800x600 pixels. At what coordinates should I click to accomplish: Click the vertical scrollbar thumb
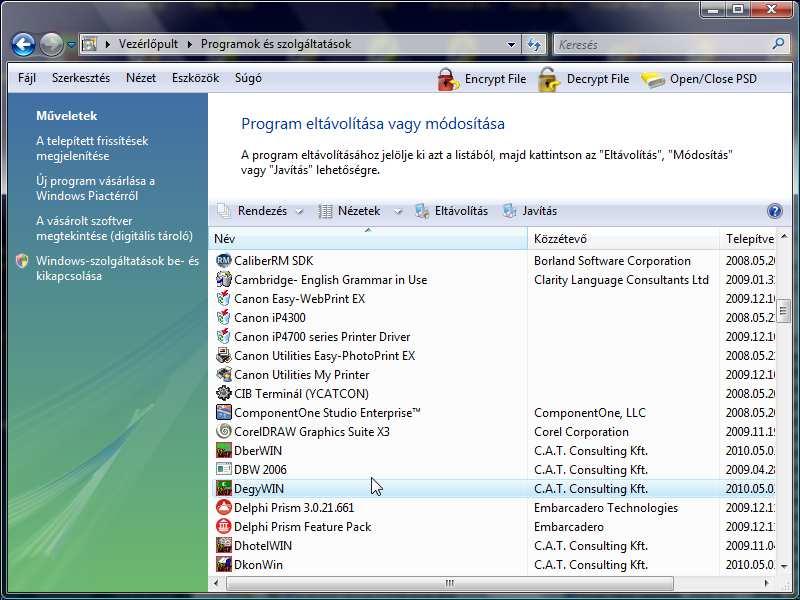[x=783, y=311]
